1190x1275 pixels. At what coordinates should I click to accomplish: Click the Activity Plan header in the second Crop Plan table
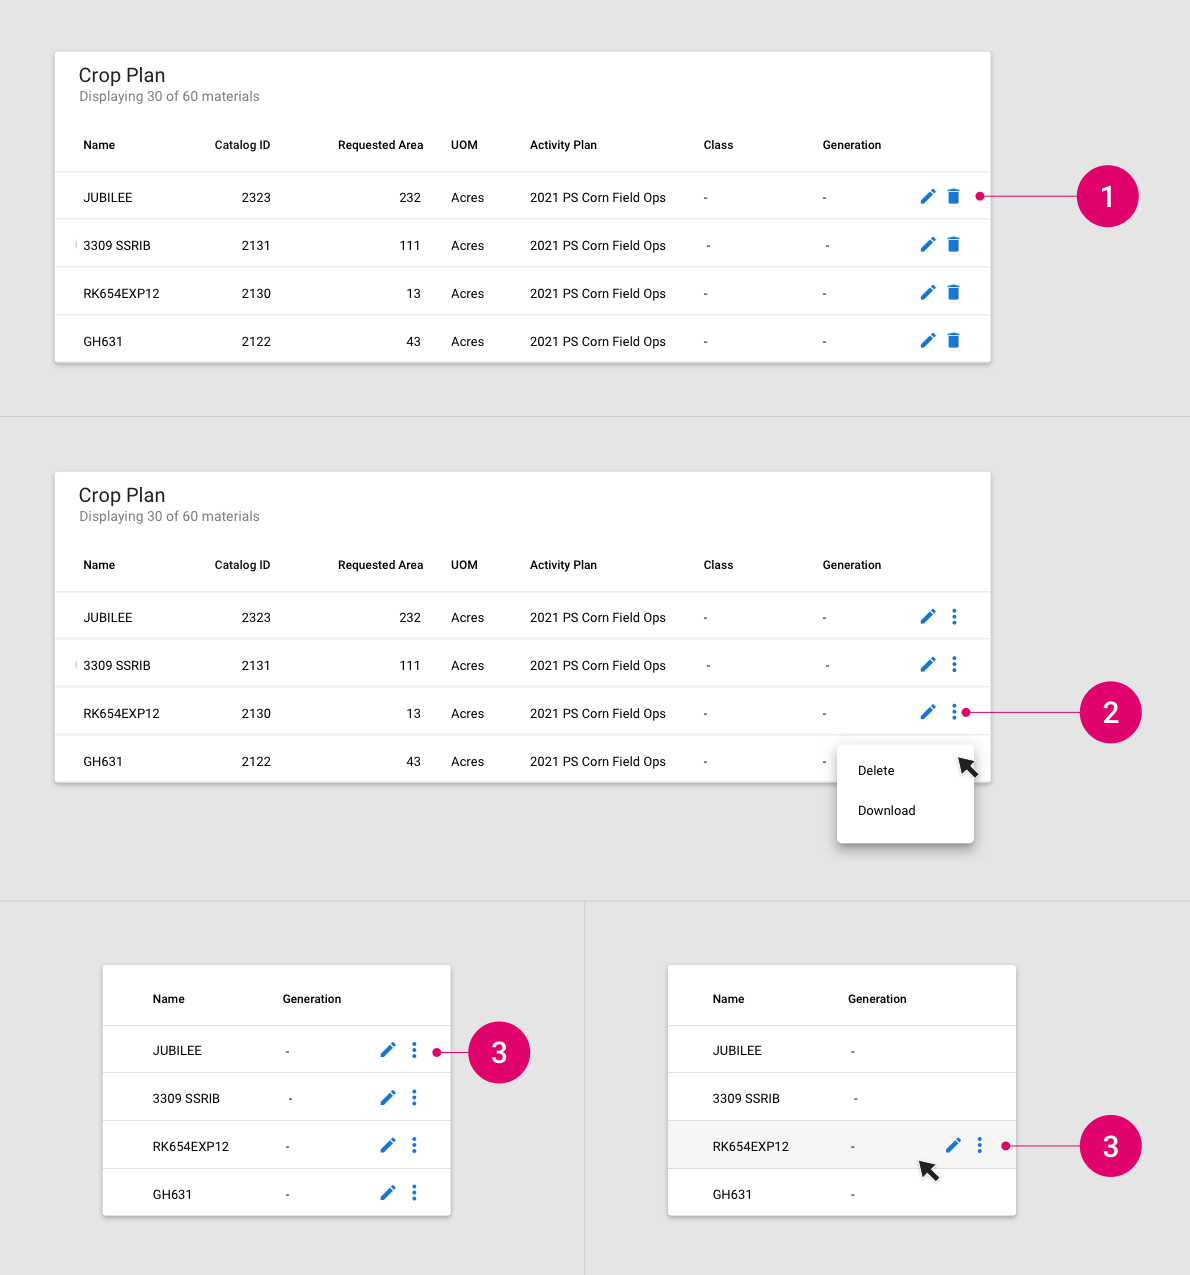pyautogui.click(x=563, y=565)
